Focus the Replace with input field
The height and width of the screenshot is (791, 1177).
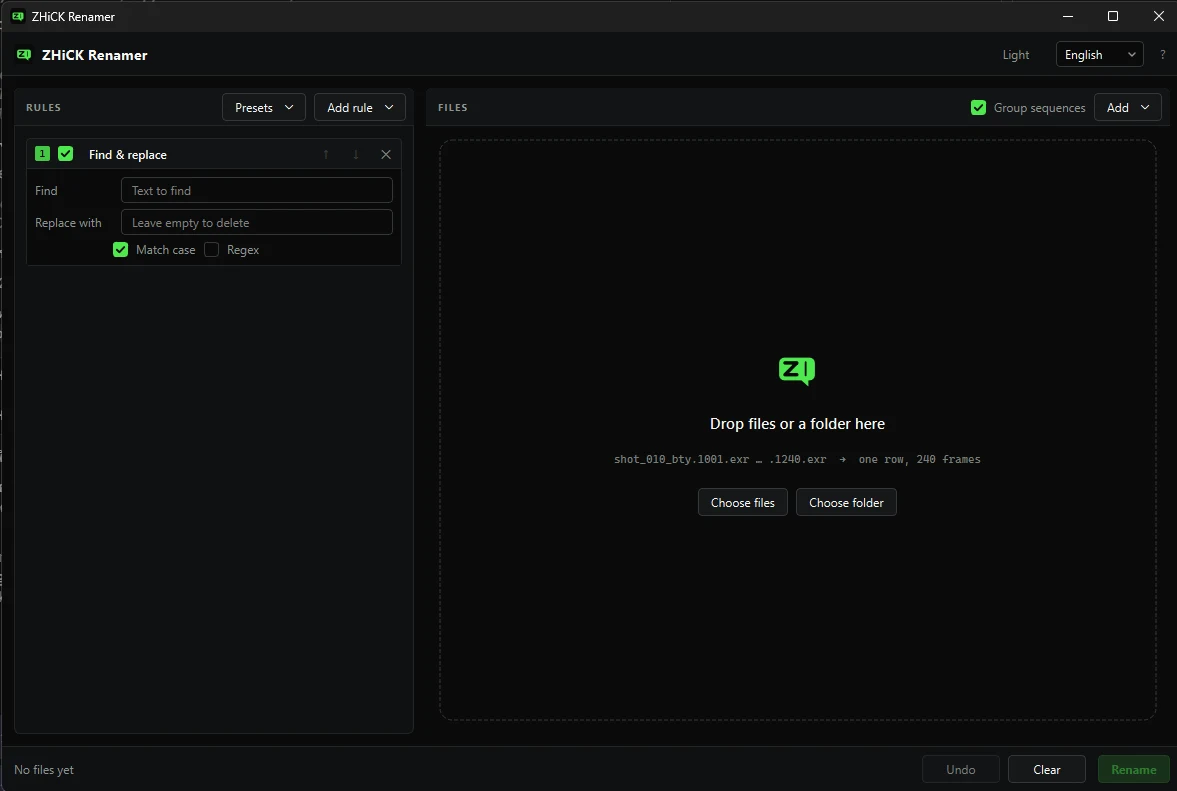click(257, 223)
